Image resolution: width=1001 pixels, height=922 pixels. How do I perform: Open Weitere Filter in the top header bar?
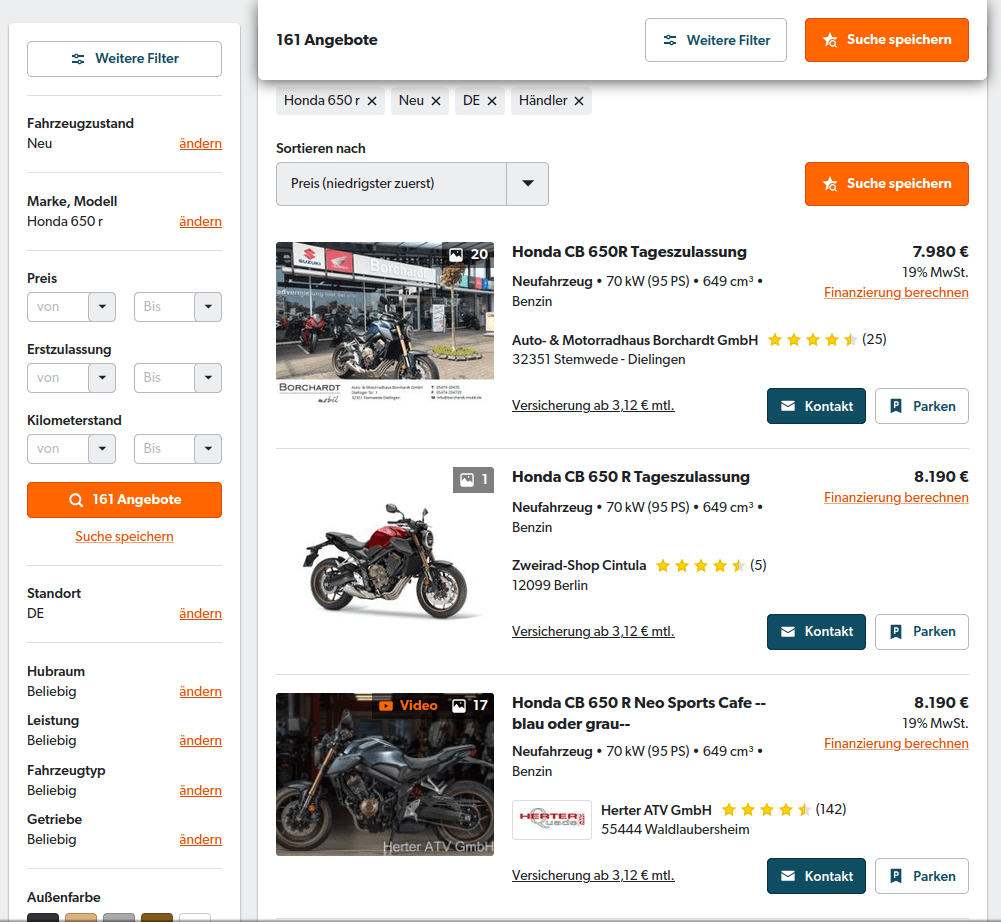(x=716, y=40)
